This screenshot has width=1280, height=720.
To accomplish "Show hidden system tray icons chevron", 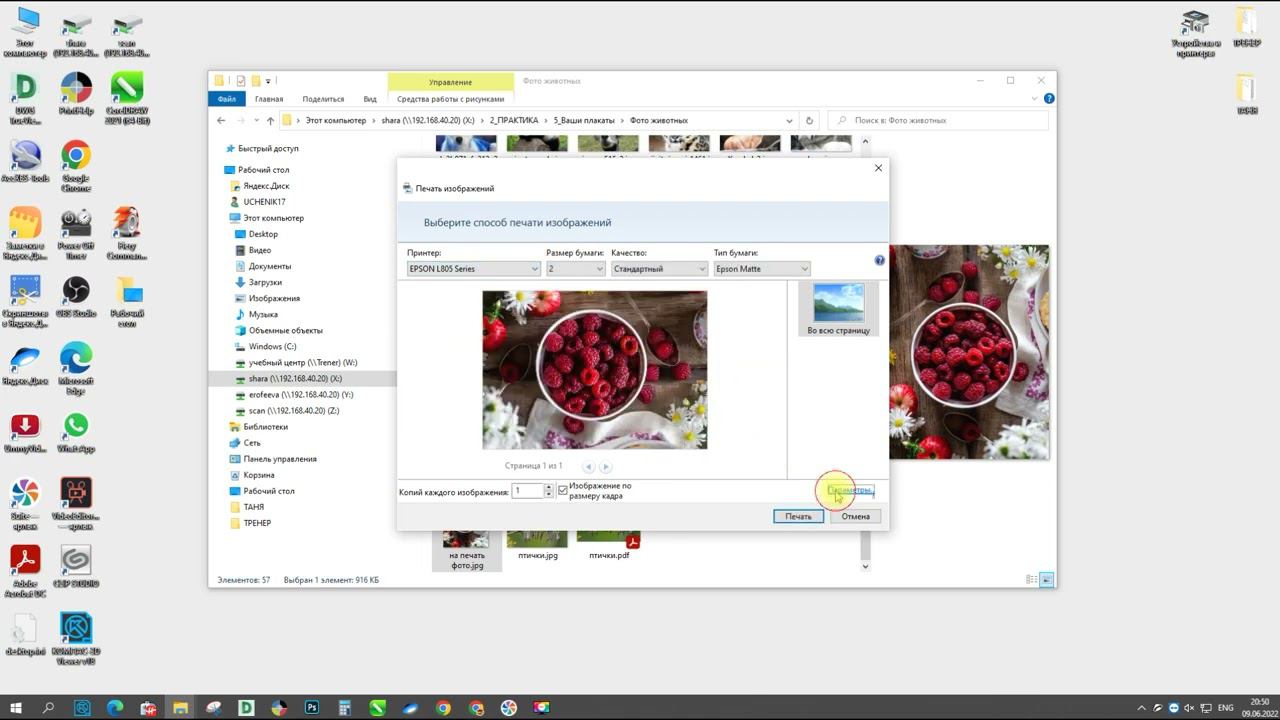I will click(x=1140, y=708).
